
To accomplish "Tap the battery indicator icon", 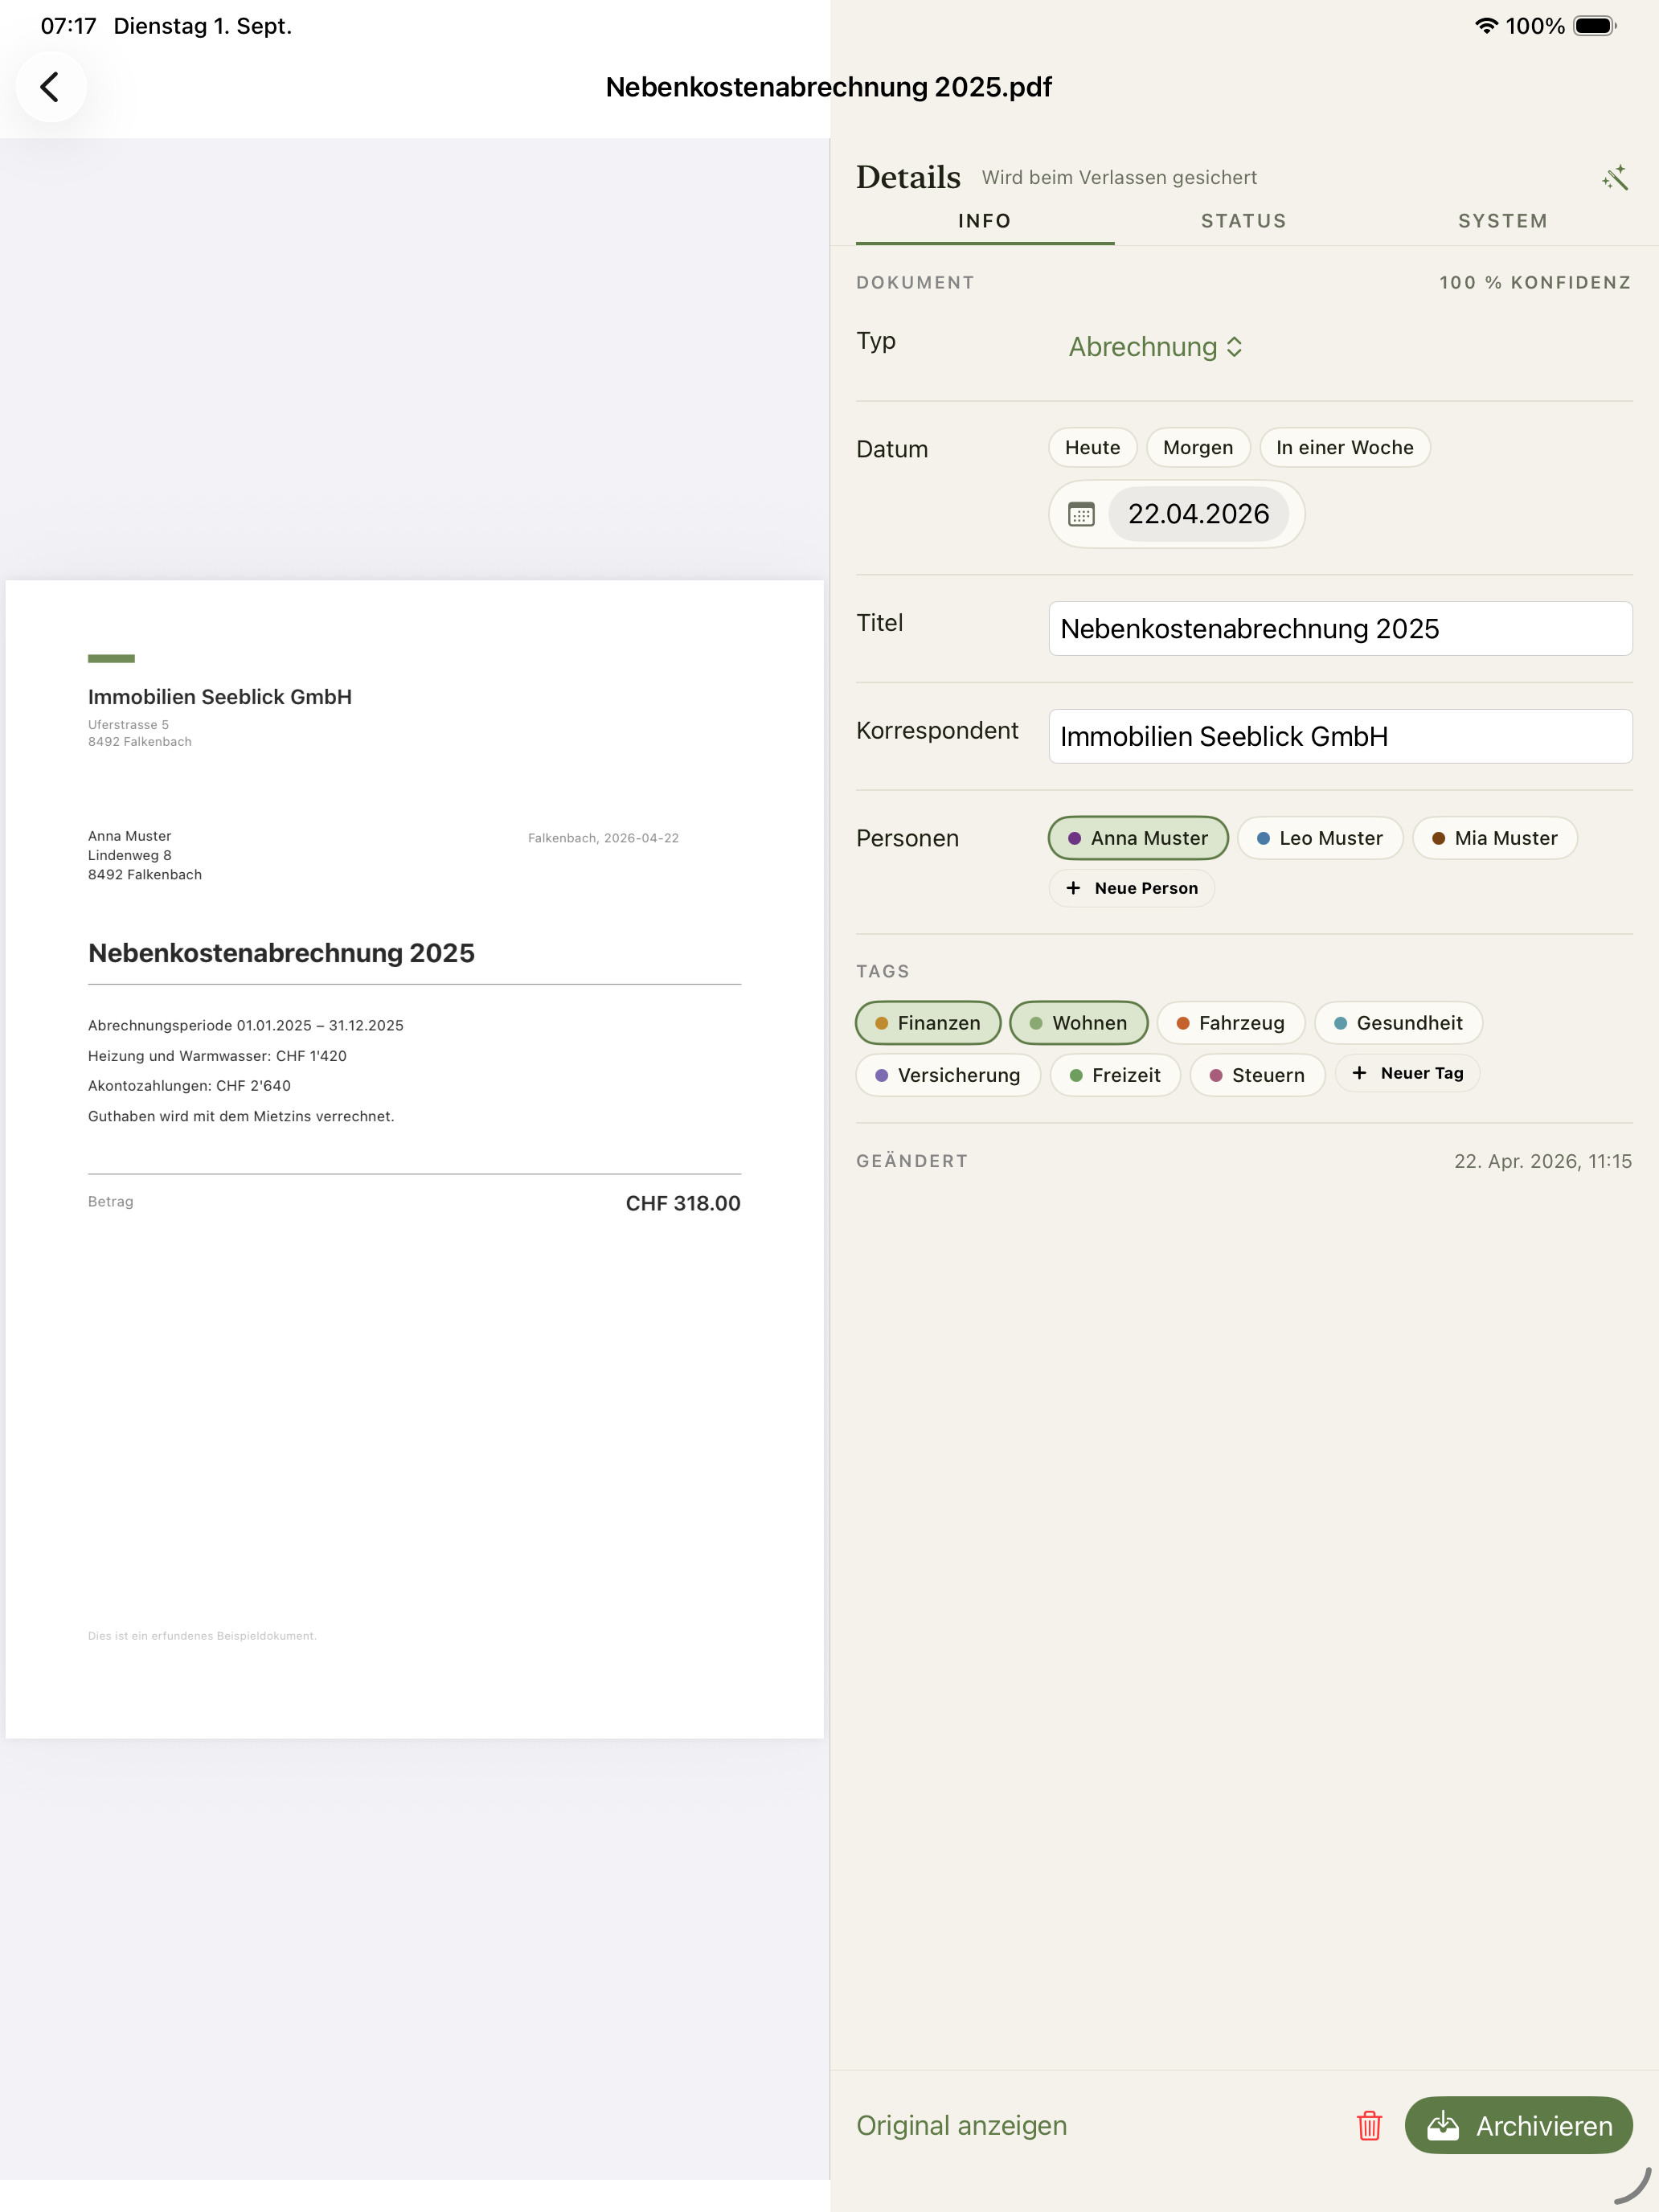I will point(1595,26).
